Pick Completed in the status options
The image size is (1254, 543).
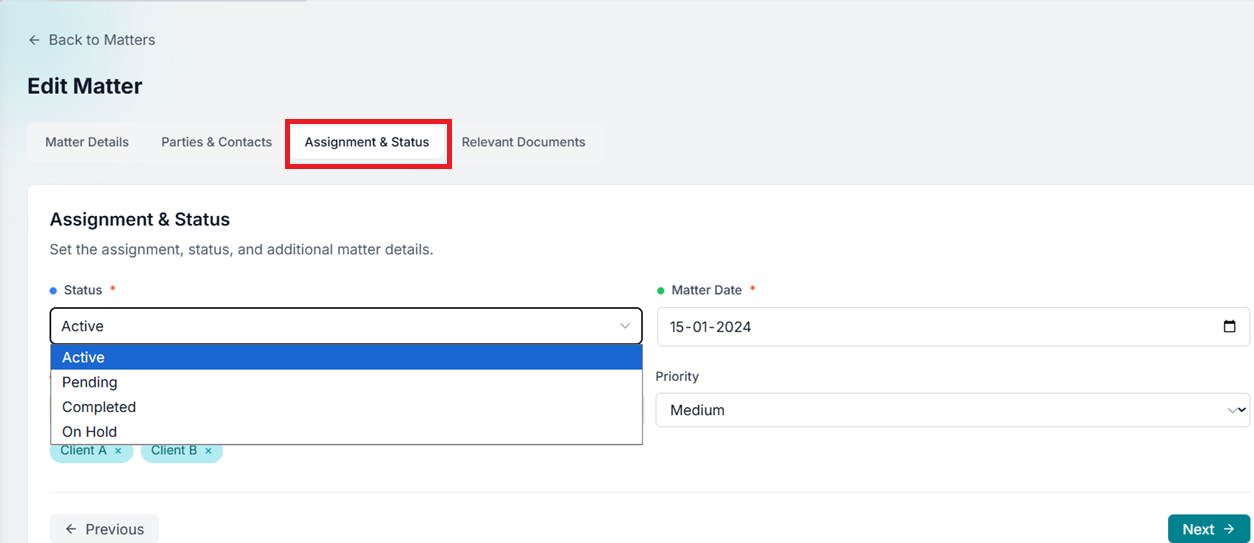346,407
